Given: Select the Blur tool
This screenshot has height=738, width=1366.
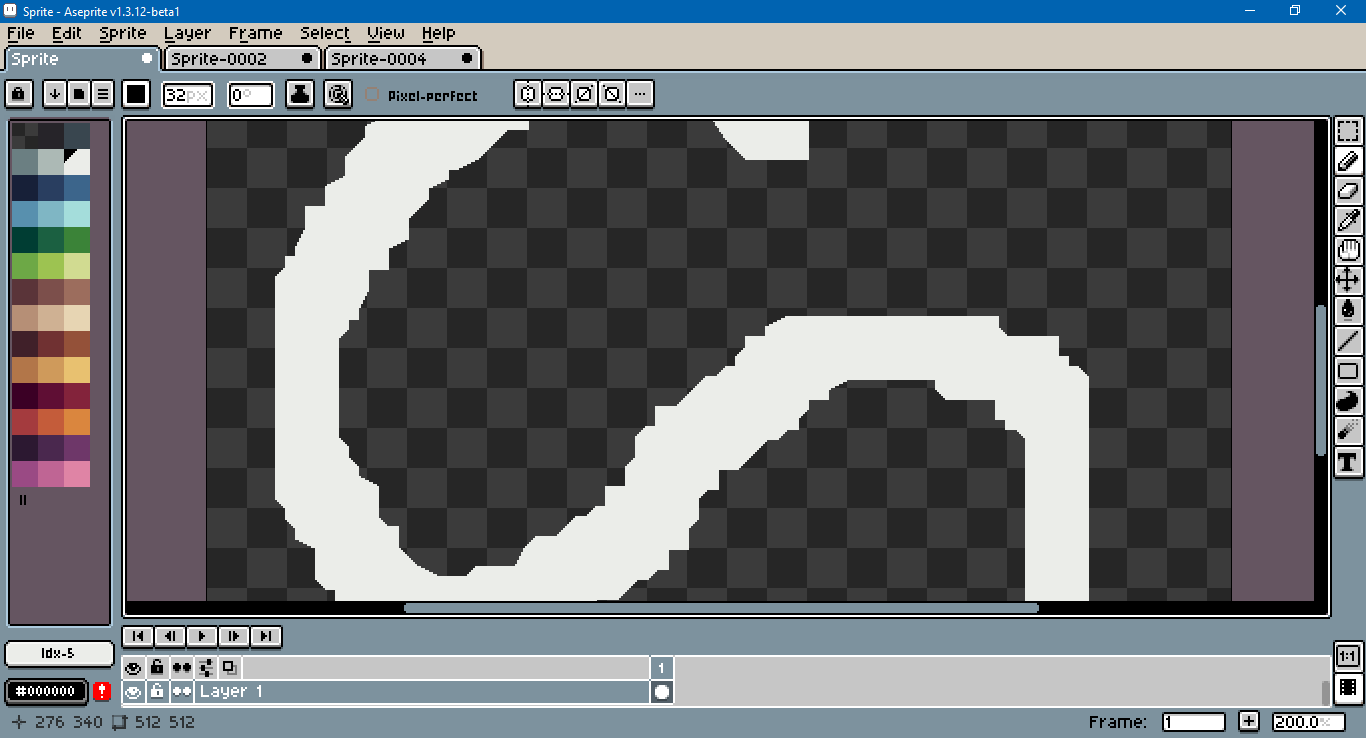Looking at the screenshot, I should (1348, 431).
